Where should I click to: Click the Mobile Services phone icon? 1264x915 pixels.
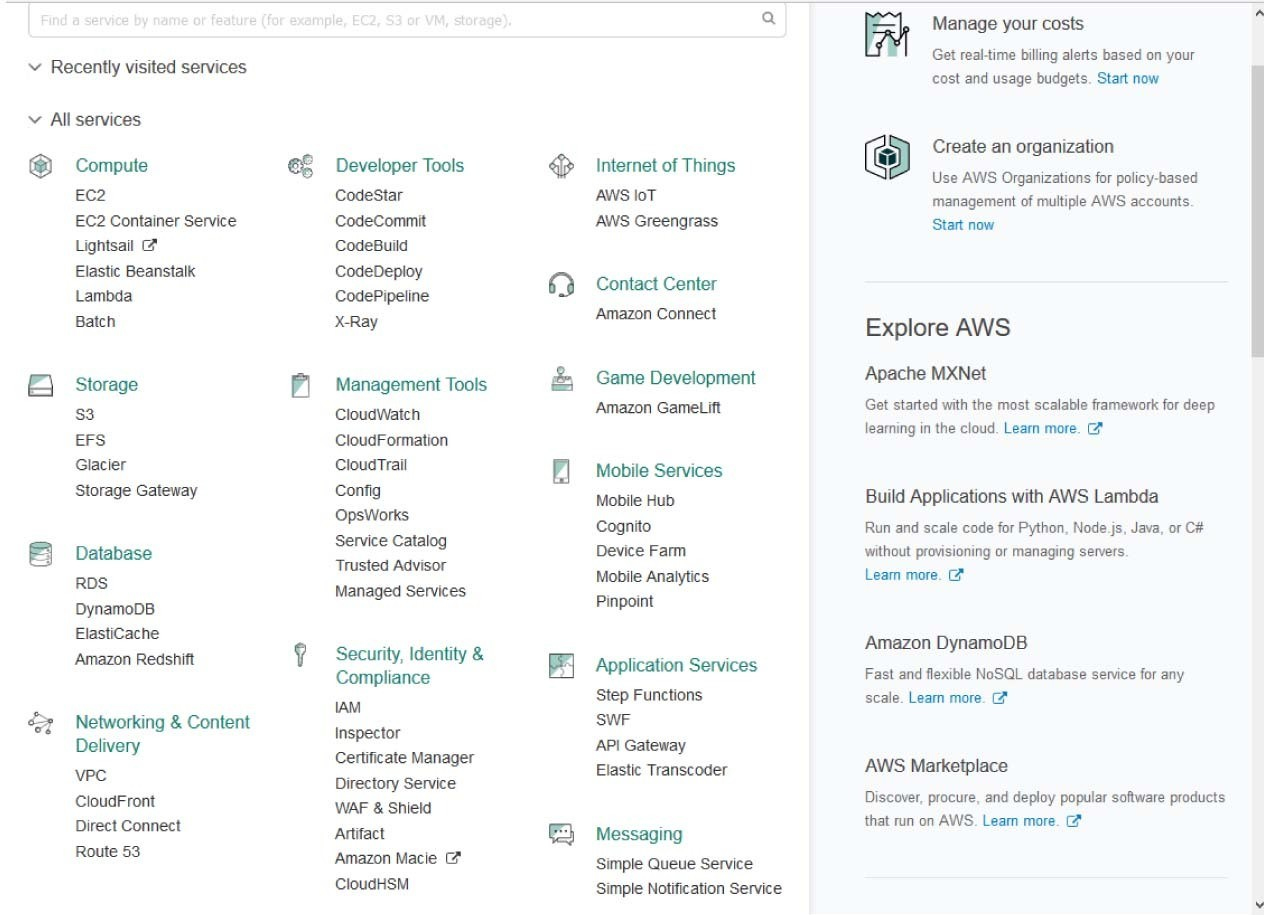(x=562, y=471)
